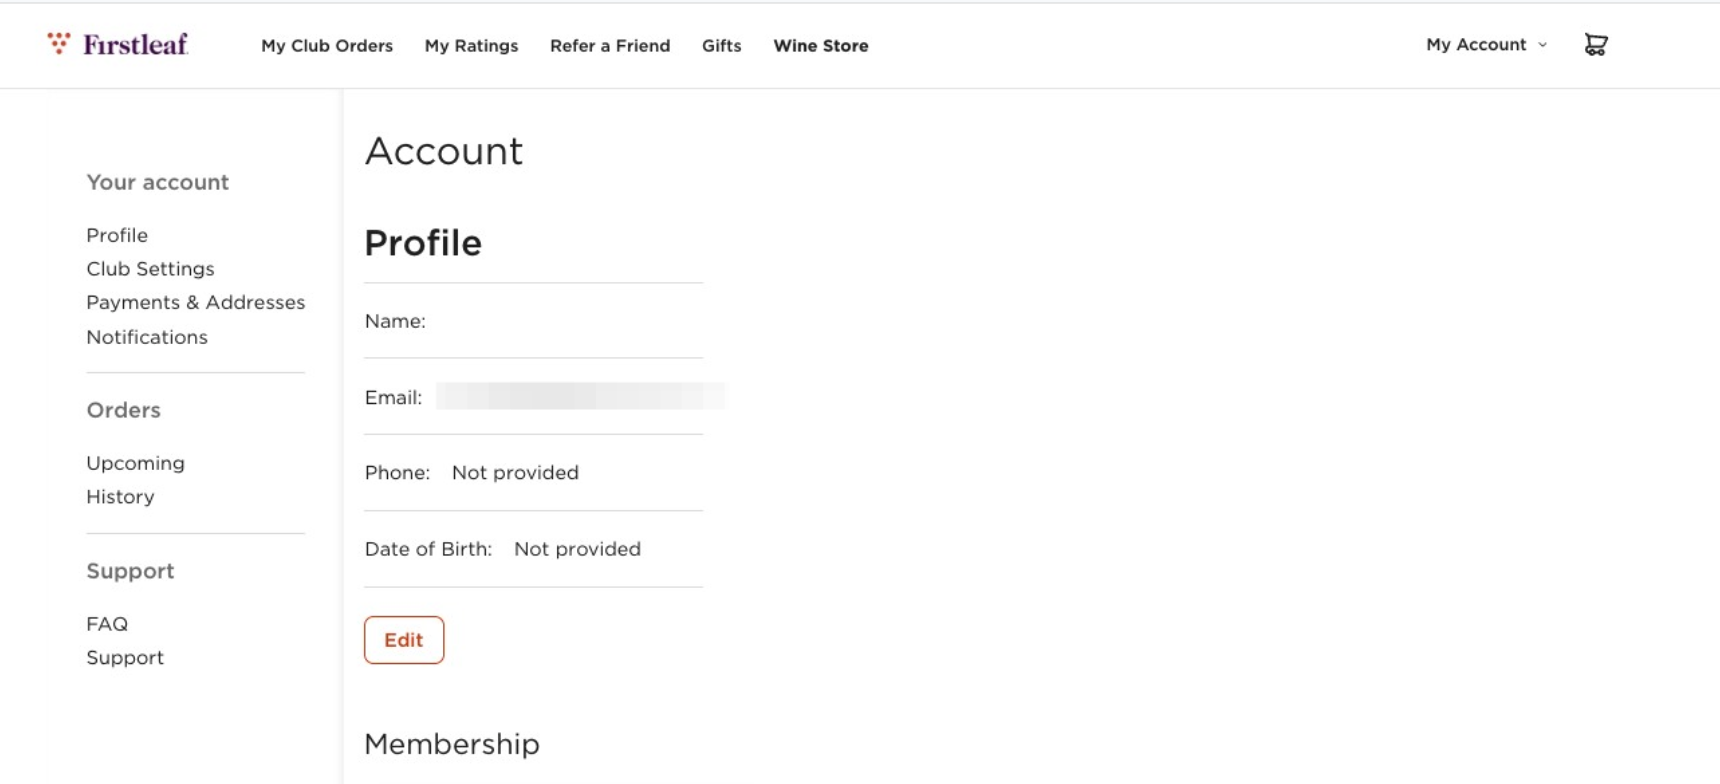
Task: Open My Club Orders menu
Action: (x=327, y=46)
